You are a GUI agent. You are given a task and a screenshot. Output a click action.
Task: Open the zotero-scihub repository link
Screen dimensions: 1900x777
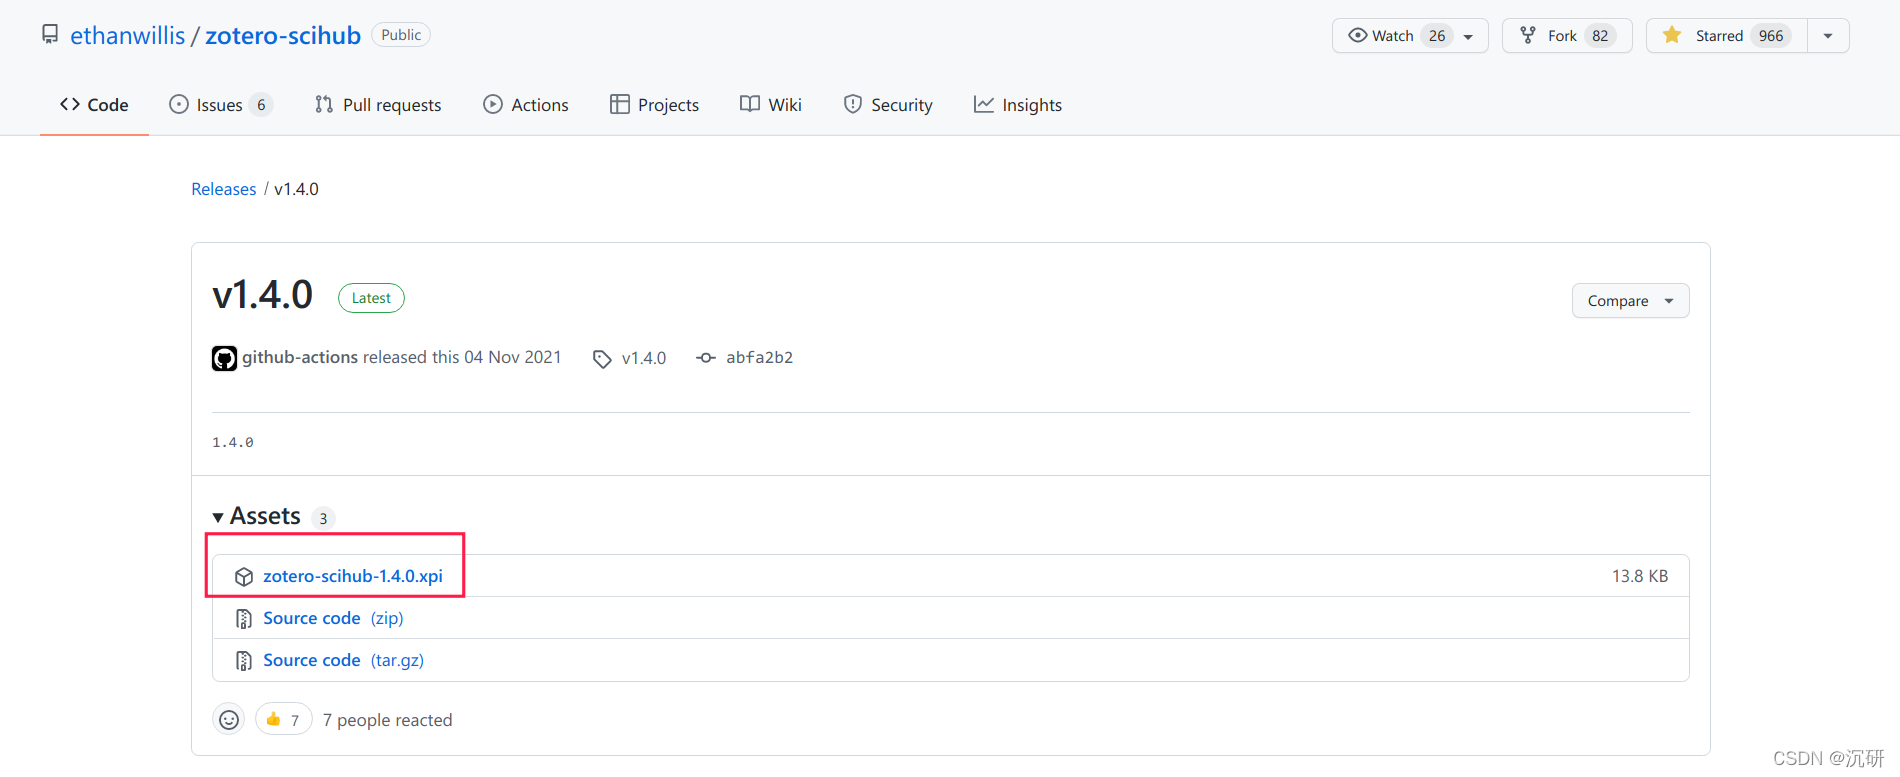coord(283,35)
